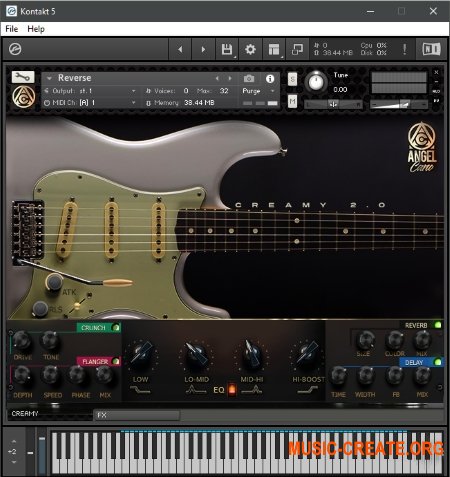Toggle the orange EQ switch

coord(232,390)
